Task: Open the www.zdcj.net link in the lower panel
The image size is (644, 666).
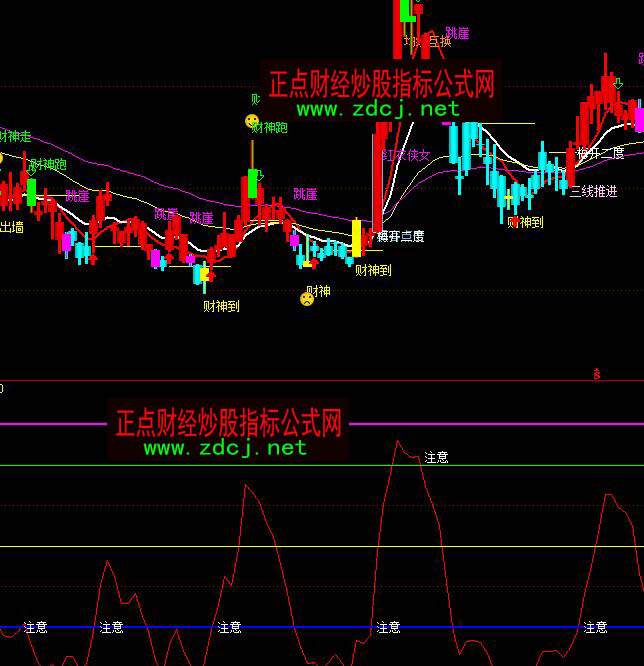Action: coord(224,448)
